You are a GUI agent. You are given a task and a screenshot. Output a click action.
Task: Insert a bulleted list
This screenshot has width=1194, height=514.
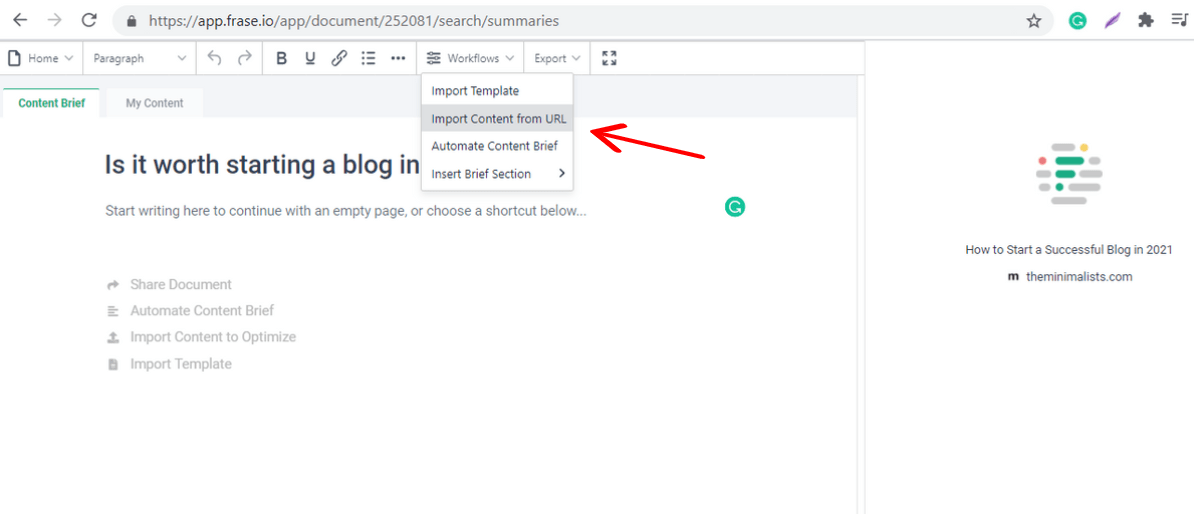(x=369, y=58)
